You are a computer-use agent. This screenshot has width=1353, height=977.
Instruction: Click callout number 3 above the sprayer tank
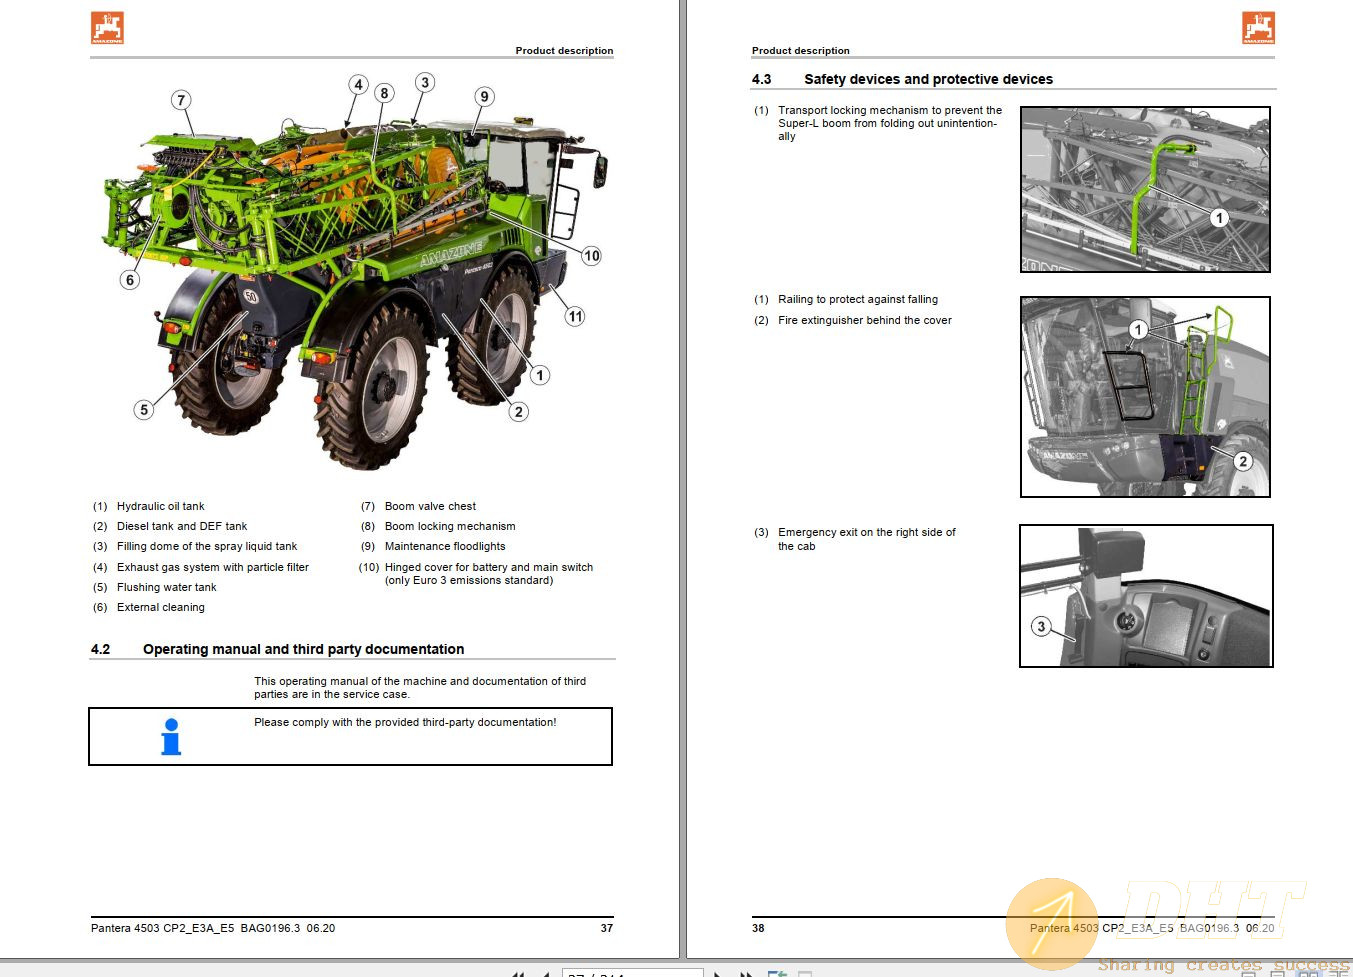[425, 82]
